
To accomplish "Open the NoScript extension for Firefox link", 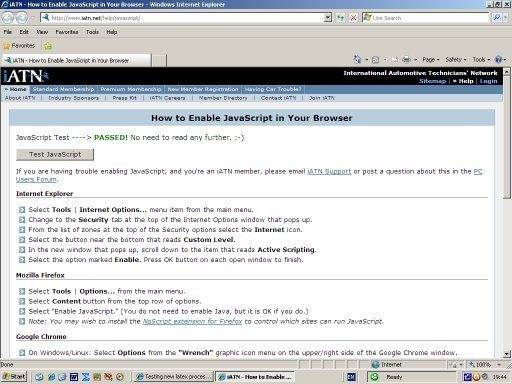I will coord(192,321).
